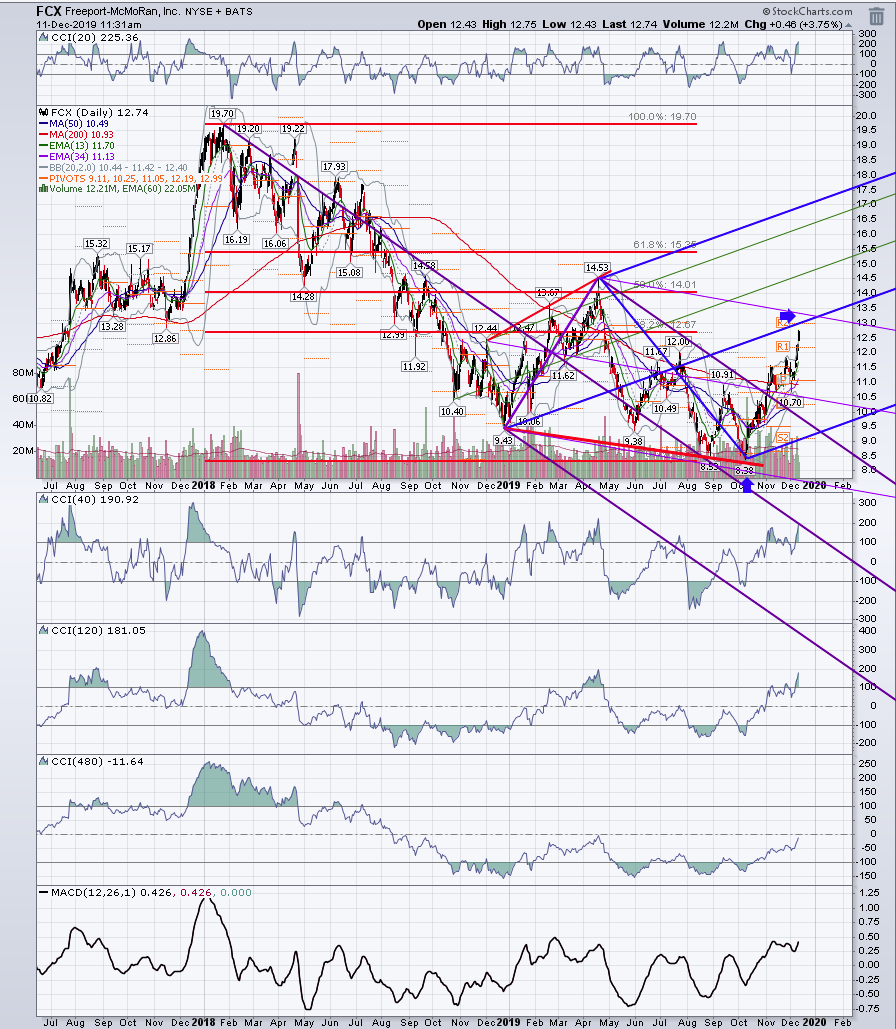Click the CCI(120) 181.05 indicator label
This screenshot has height=1029, width=896.
(98, 631)
